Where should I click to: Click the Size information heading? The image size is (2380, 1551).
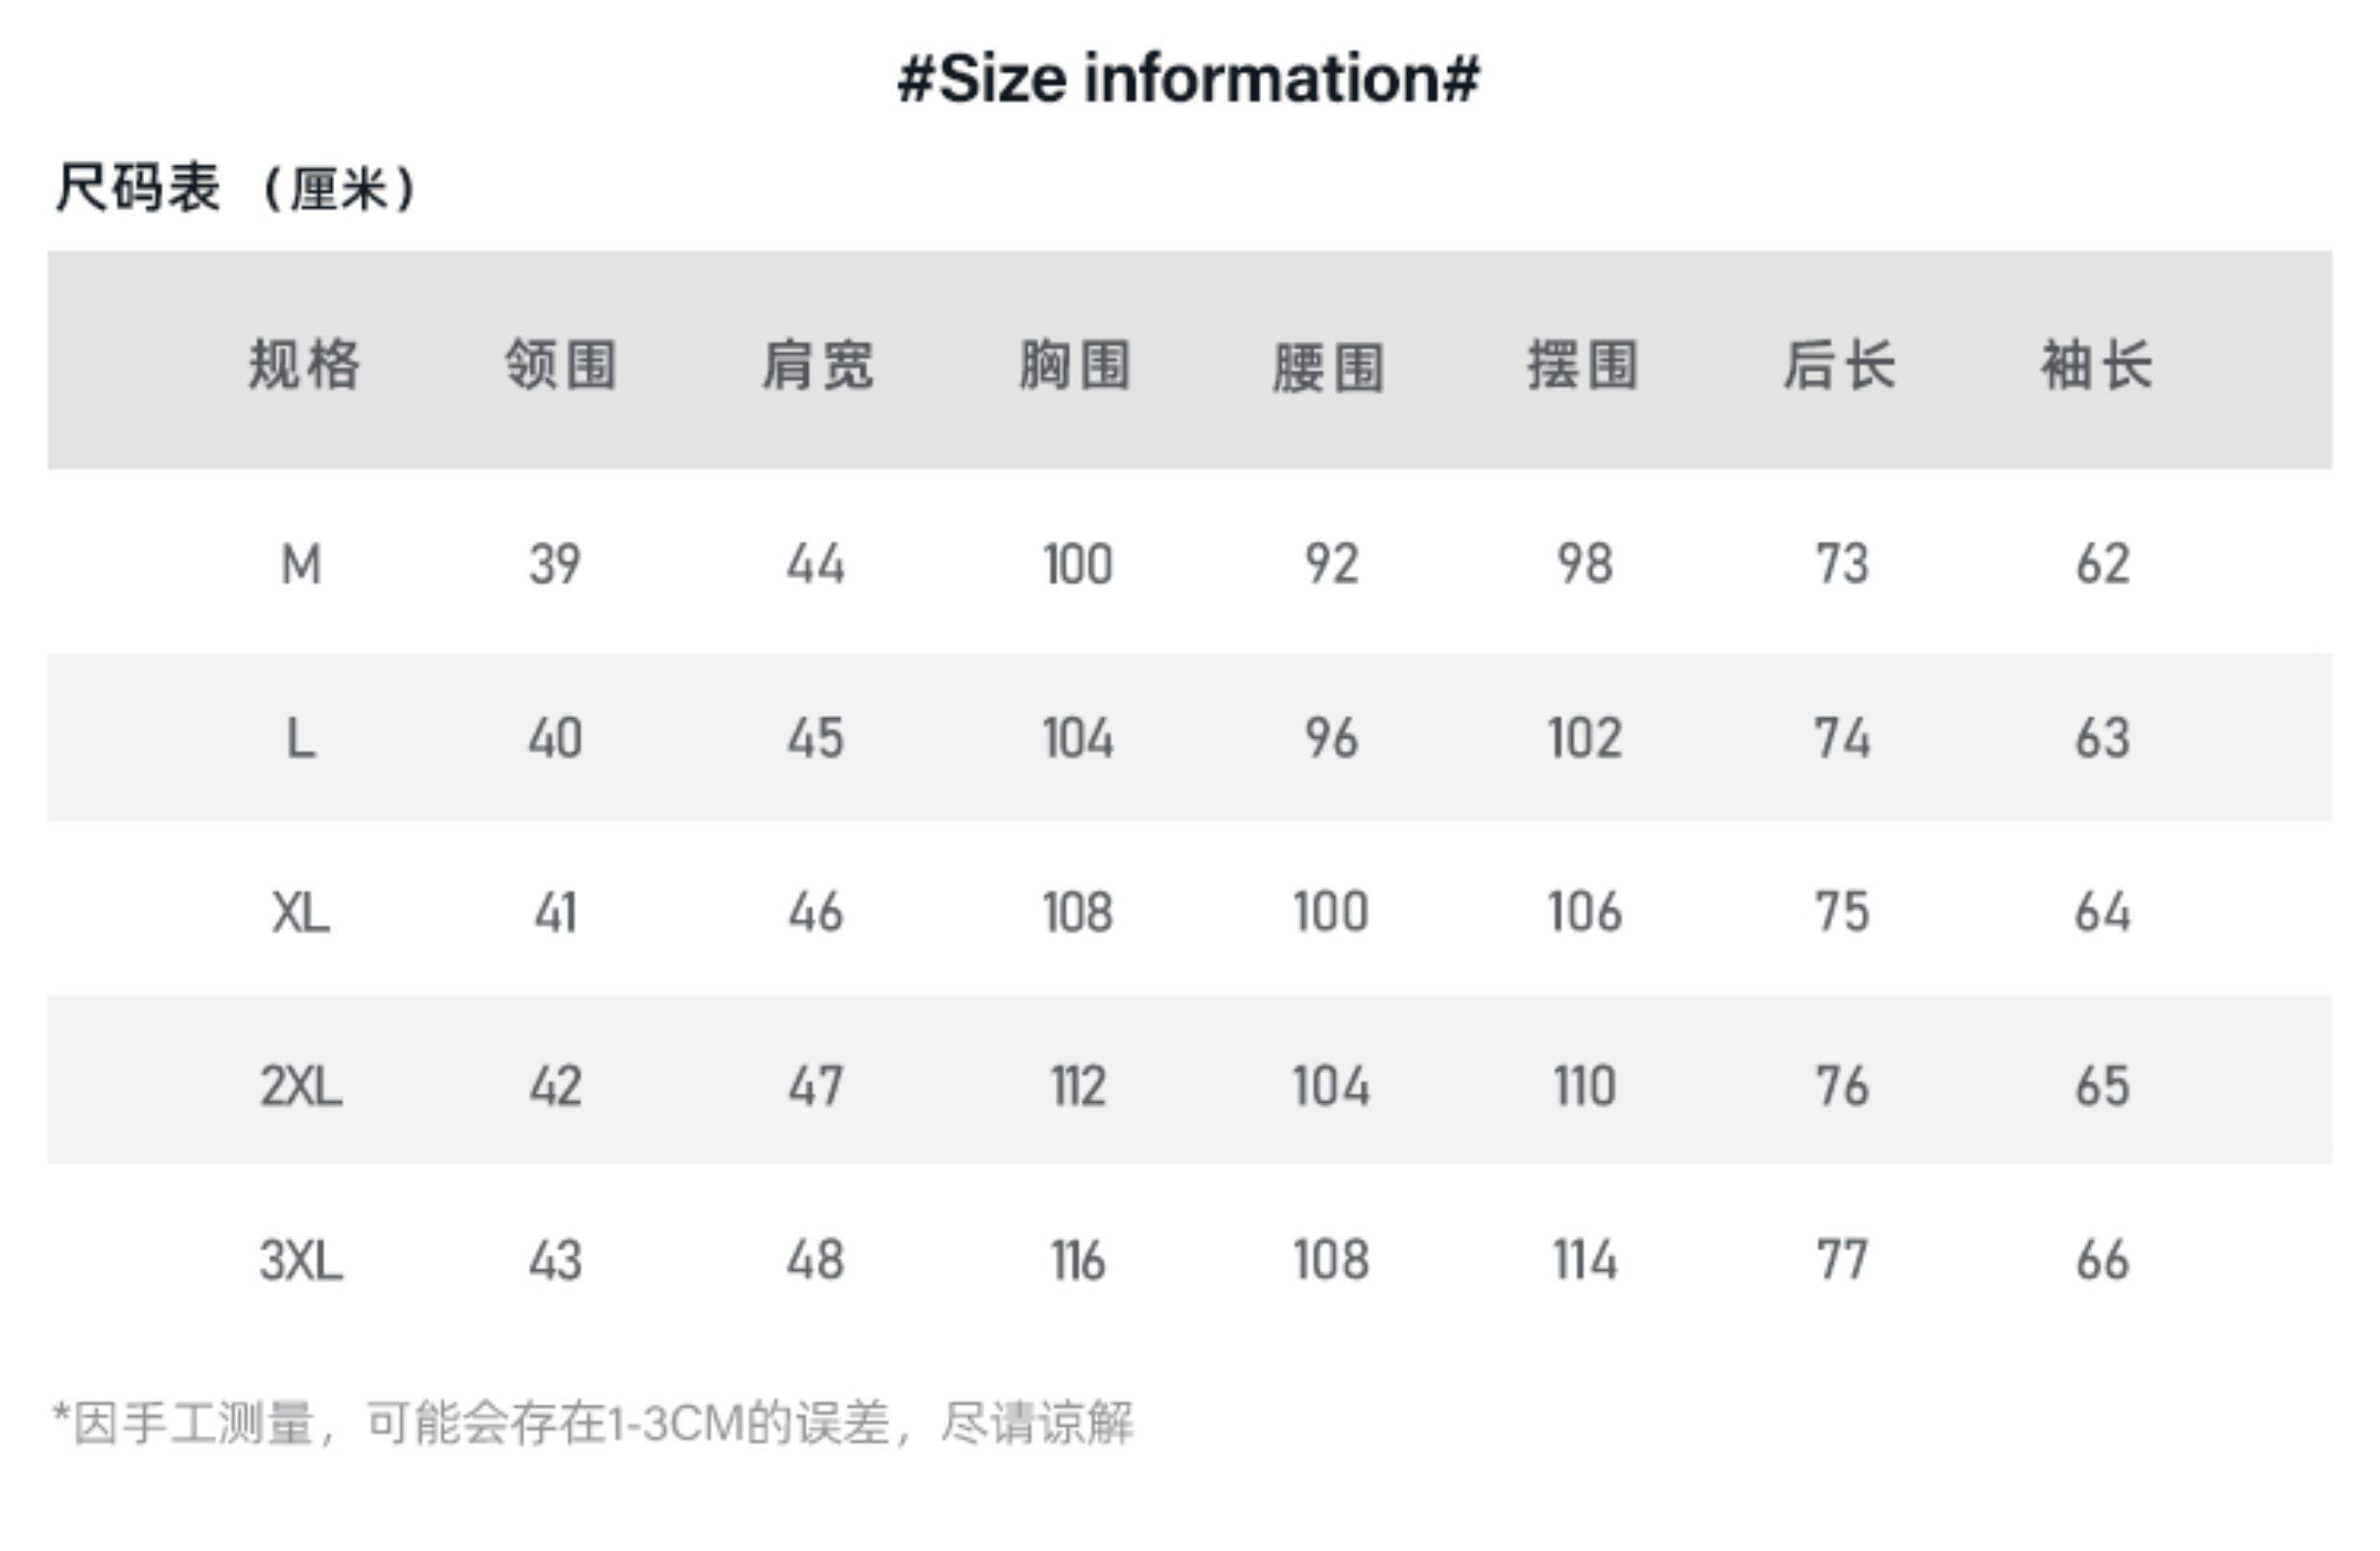pos(1188,79)
